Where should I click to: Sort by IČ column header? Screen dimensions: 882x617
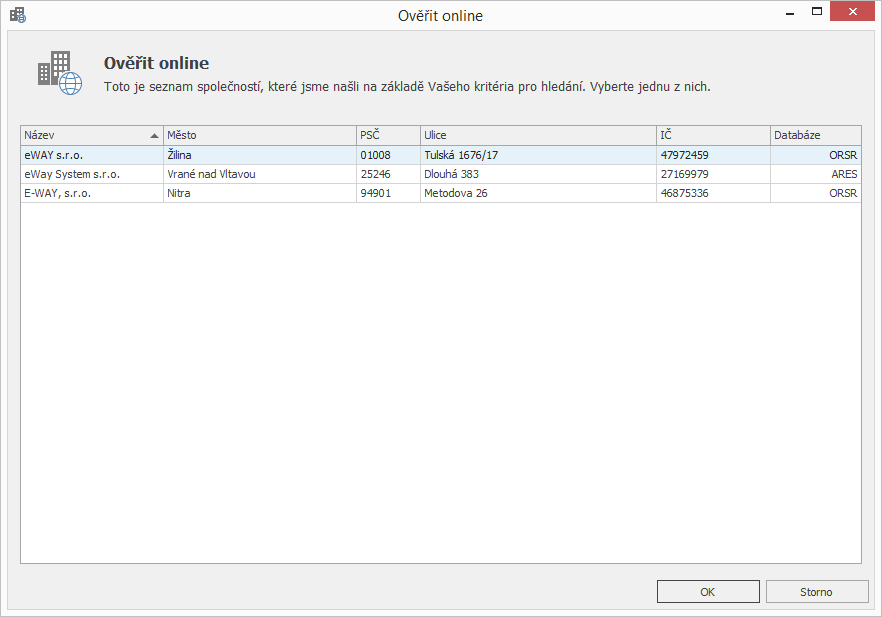[x=713, y=135]
